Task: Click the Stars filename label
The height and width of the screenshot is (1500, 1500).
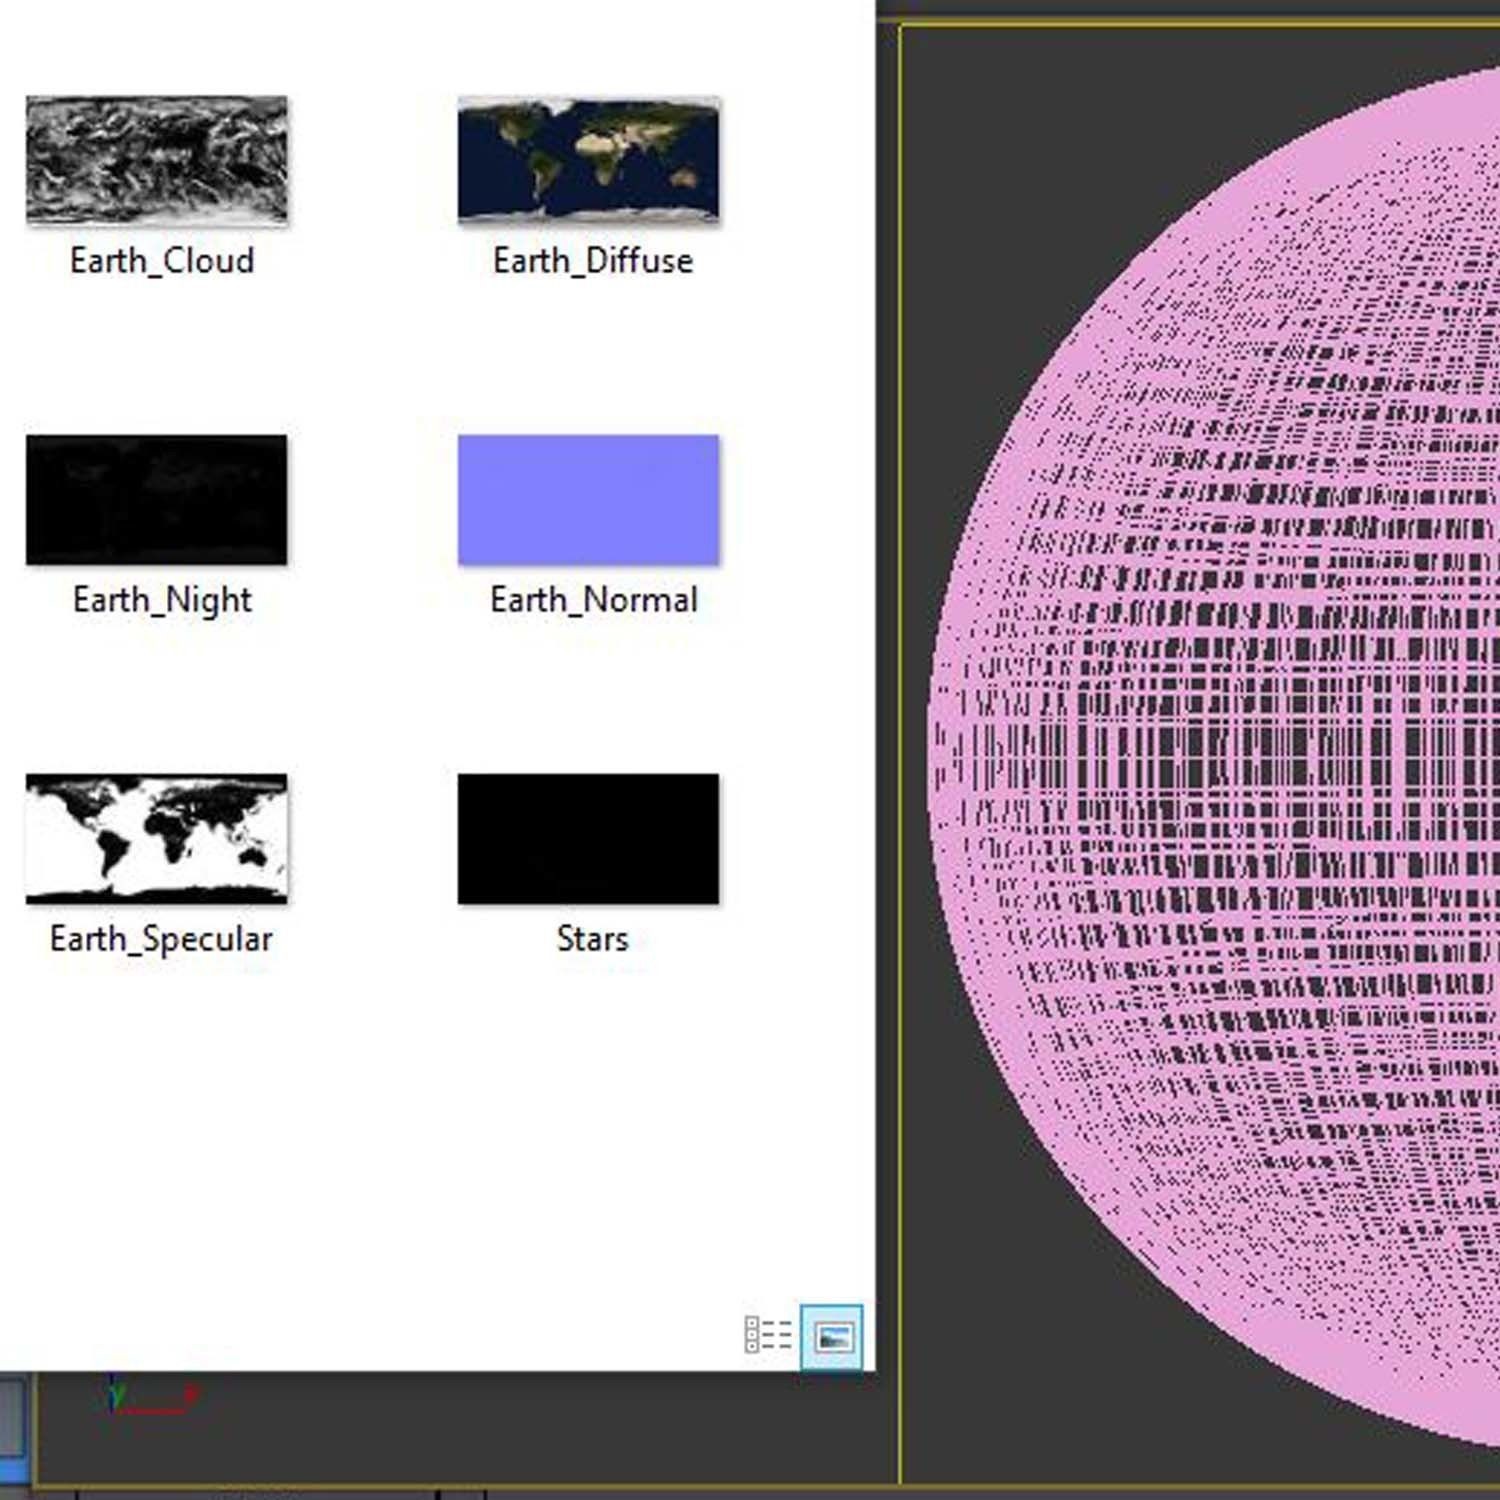Action: (591, 938)
